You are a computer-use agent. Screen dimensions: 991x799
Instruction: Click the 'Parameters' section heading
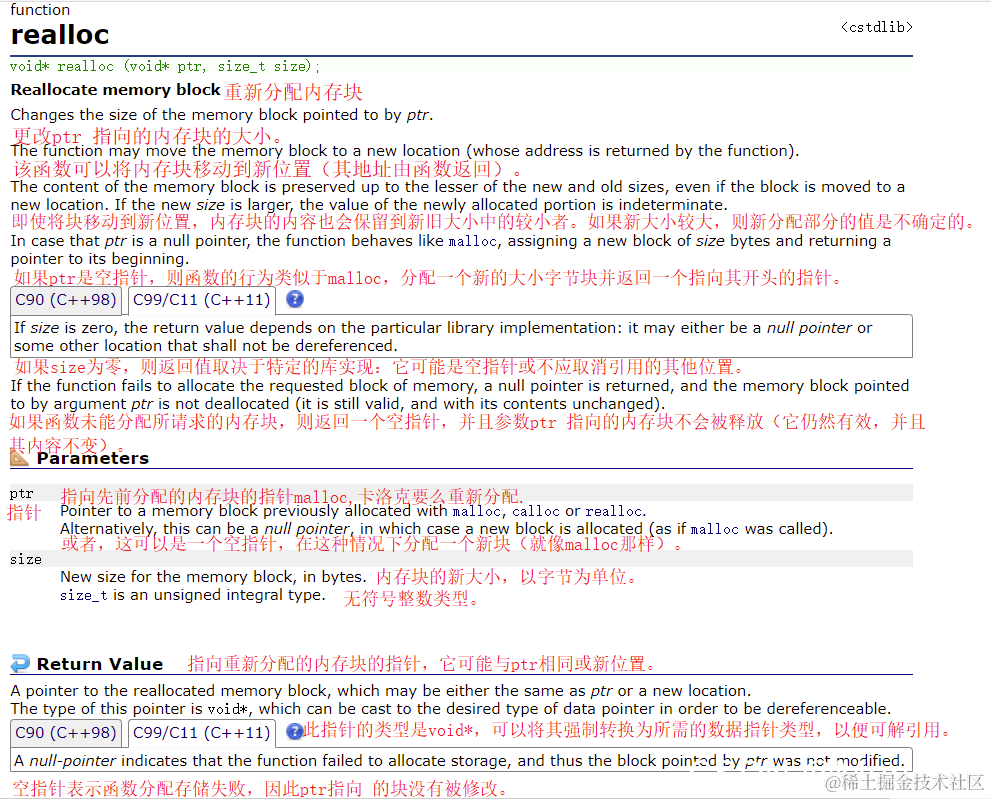(93, 458)
